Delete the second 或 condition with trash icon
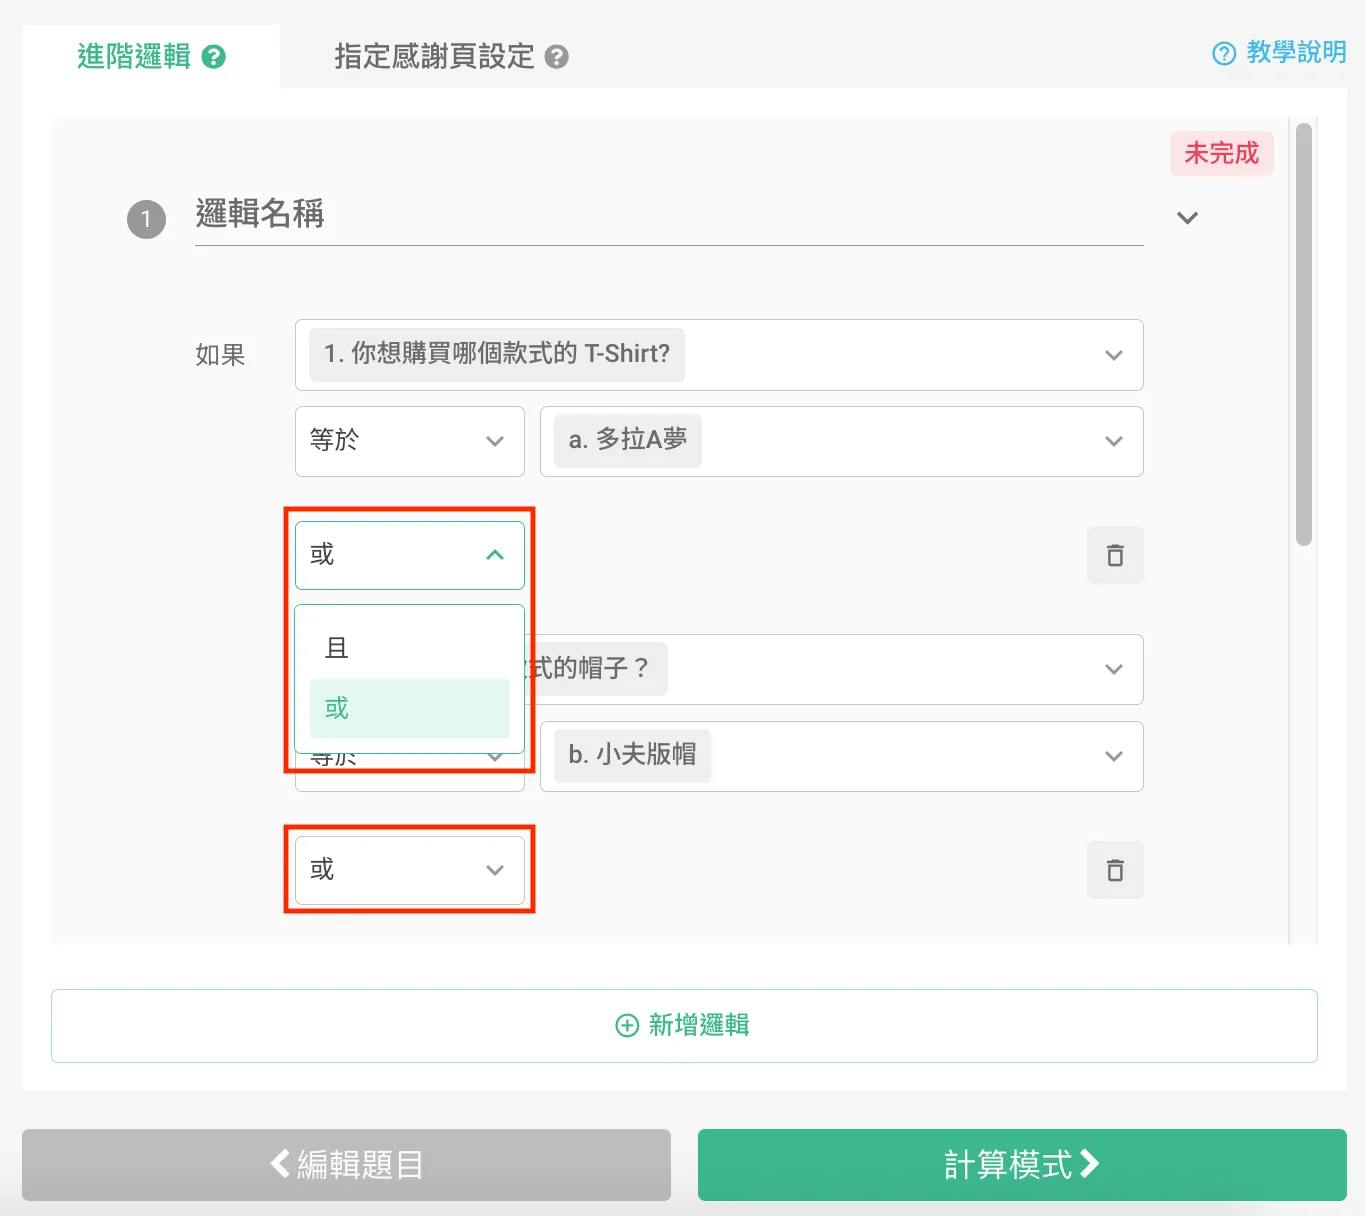1366x1216 pixels. pyautogui.click(x=1115, y=870)
